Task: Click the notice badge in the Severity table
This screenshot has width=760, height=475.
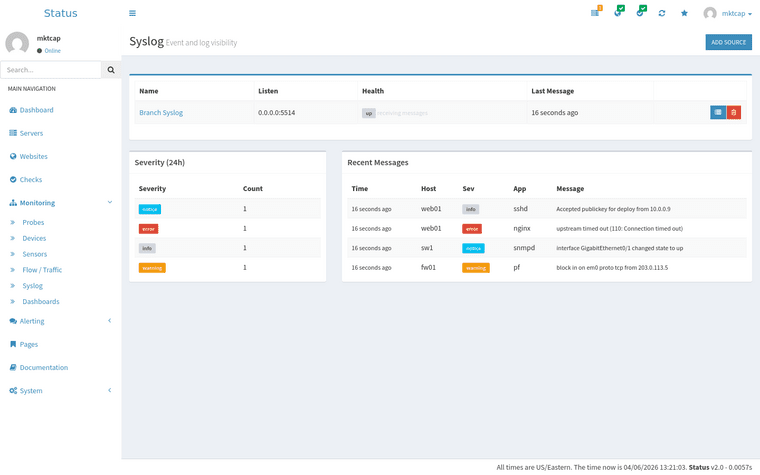Action: pyautogui.click(x=150, y=209)
